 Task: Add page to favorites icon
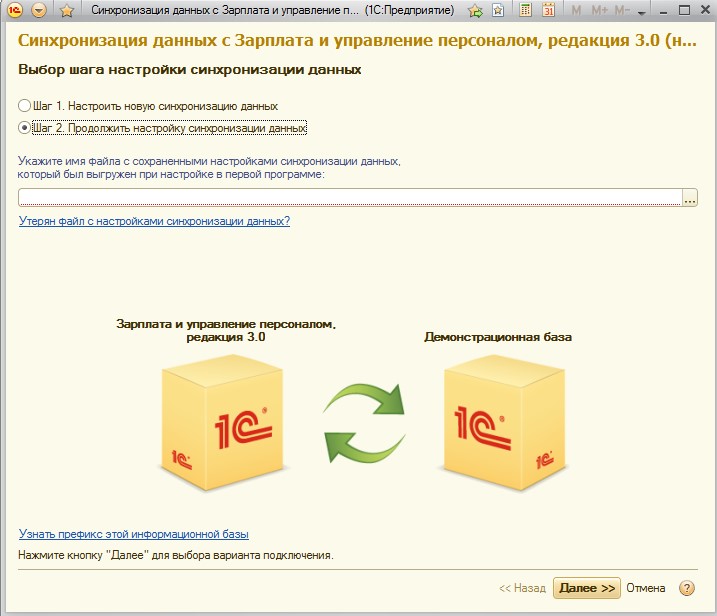point(498,10)
